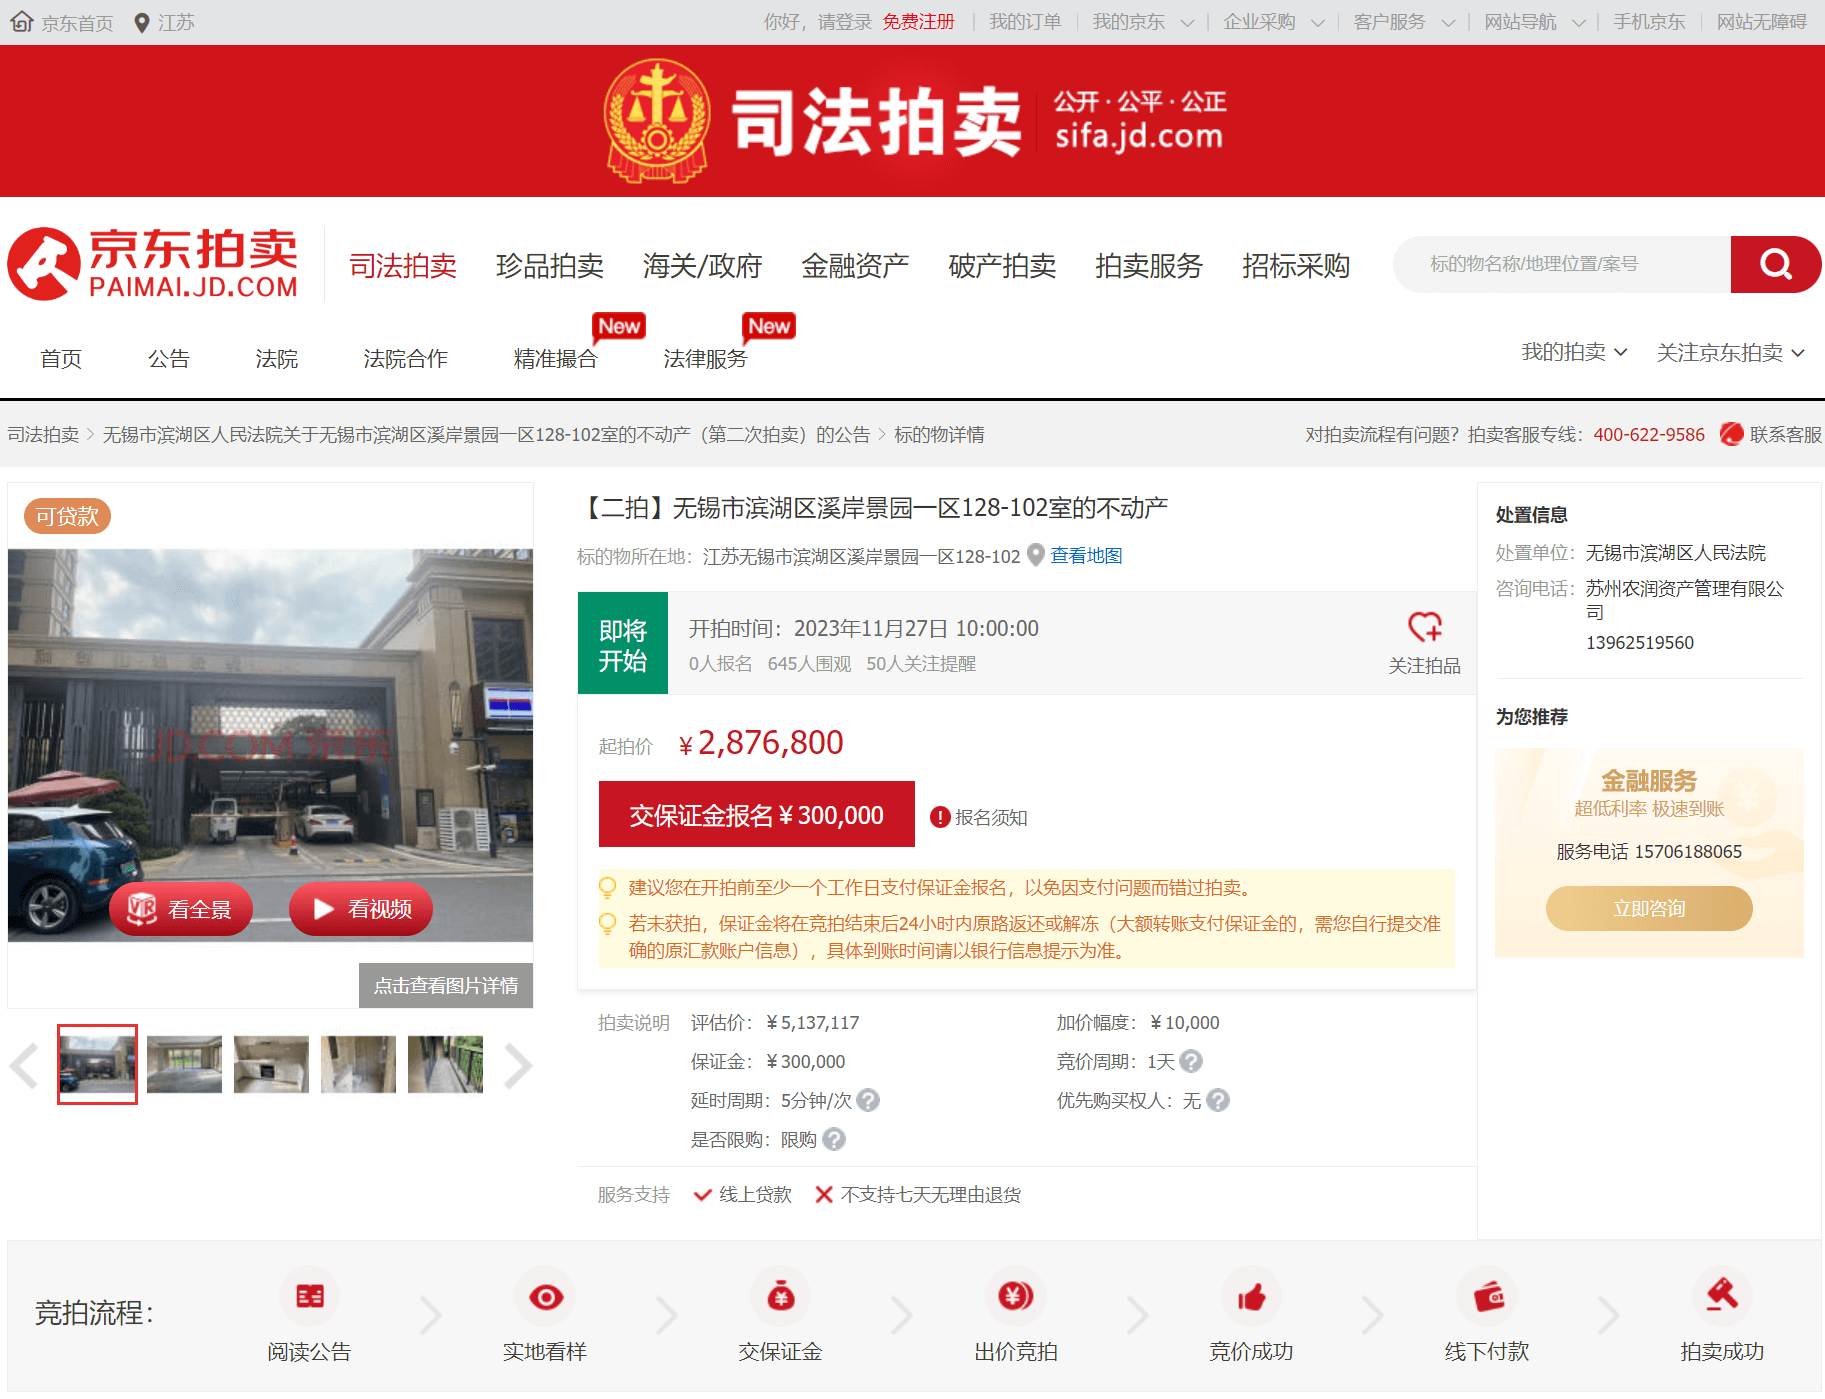Screen dimensions: 1825x1399
Task: Play the property video
Action: tap(361, 909)
